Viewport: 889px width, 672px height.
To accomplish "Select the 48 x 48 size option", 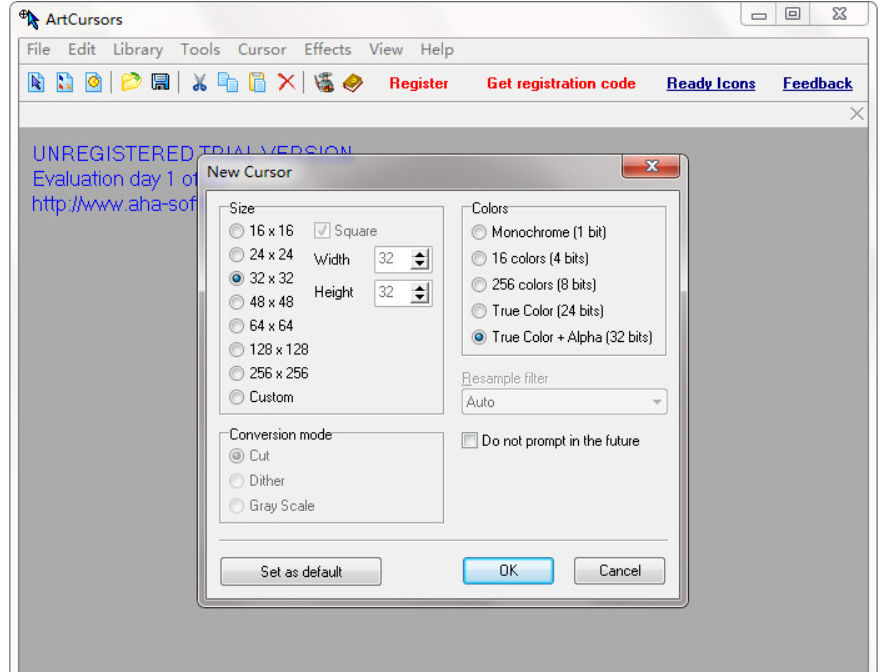I will point(237,302).
